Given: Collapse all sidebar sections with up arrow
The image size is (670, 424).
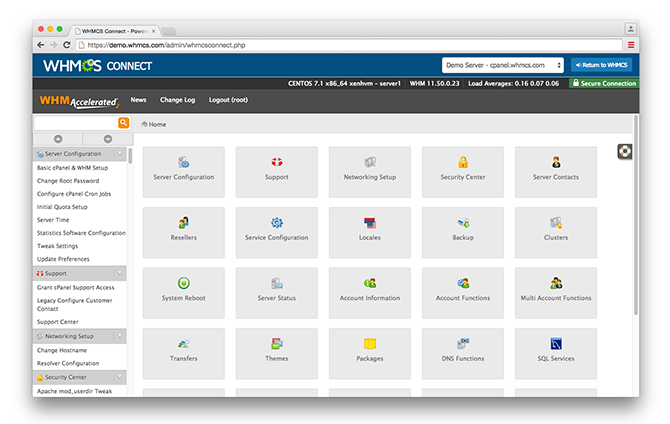Looking at the screenshot, I should pos(58,139).
